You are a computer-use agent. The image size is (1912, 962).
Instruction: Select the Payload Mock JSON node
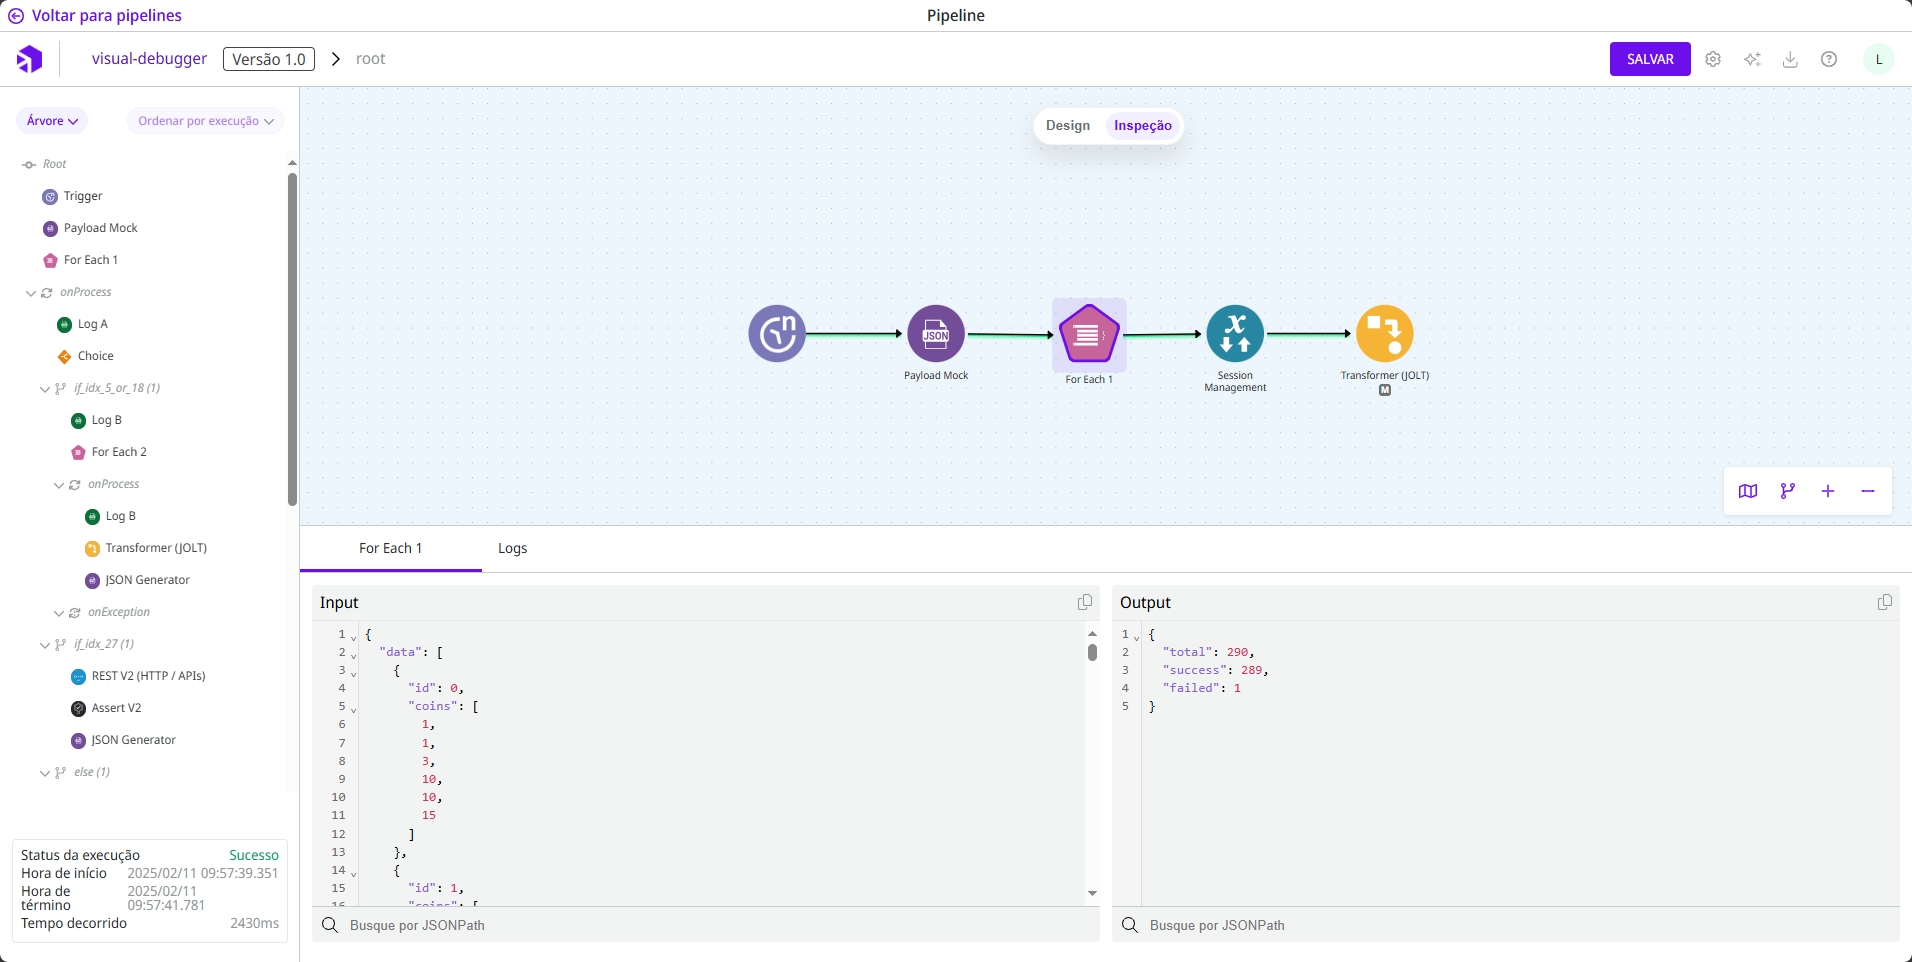[x=936, y=334]
